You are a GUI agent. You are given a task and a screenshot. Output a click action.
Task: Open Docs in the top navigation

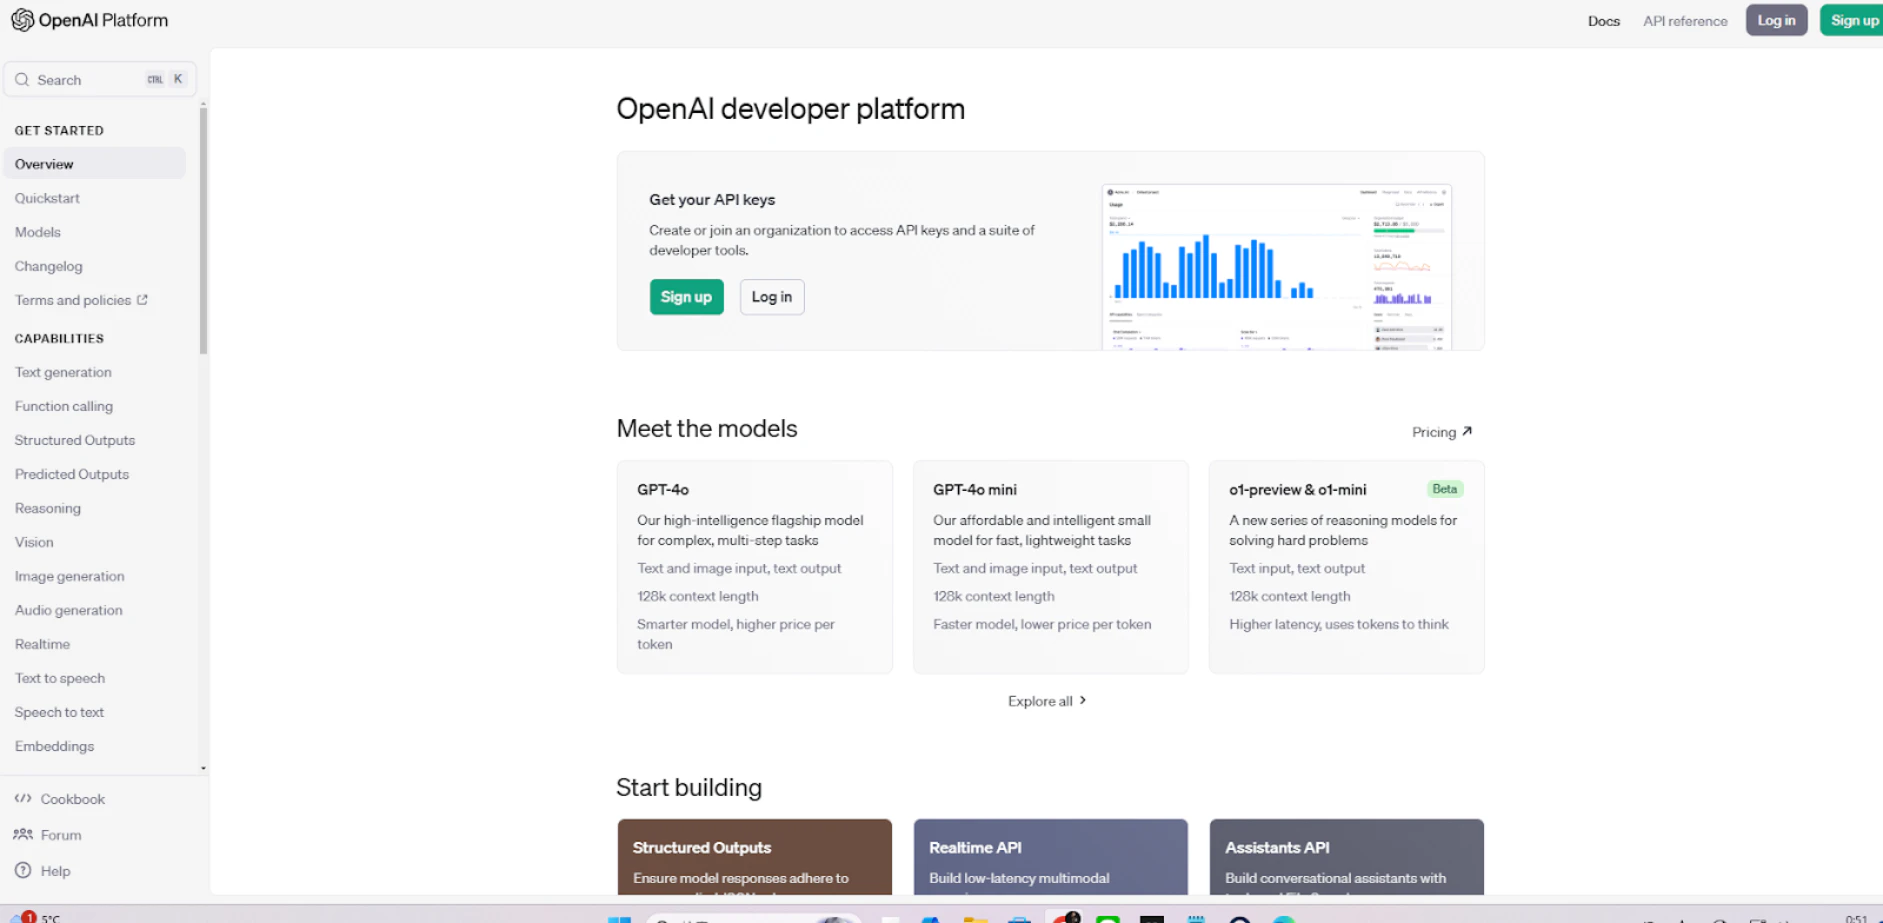(x=1604, y=21)
